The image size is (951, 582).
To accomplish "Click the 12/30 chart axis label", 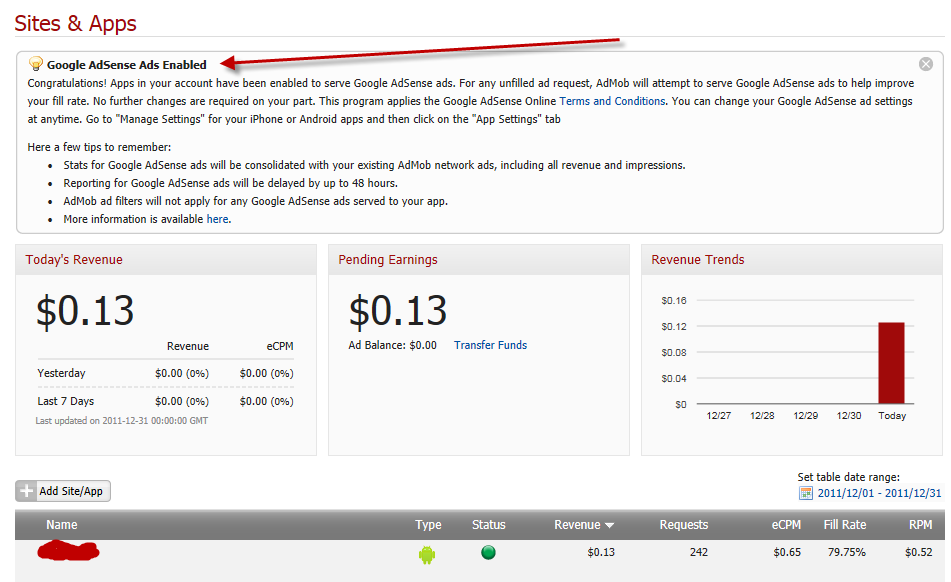I will 849,416.
